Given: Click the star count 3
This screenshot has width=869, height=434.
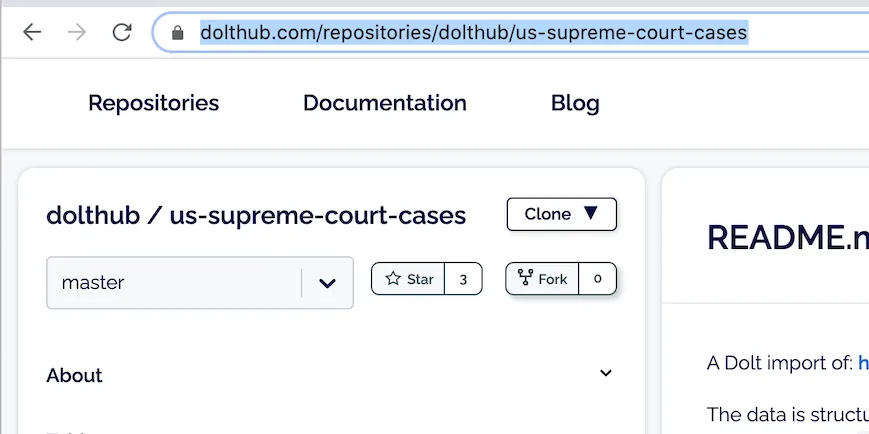Looking at the screenshot, I should click(463, 279).
